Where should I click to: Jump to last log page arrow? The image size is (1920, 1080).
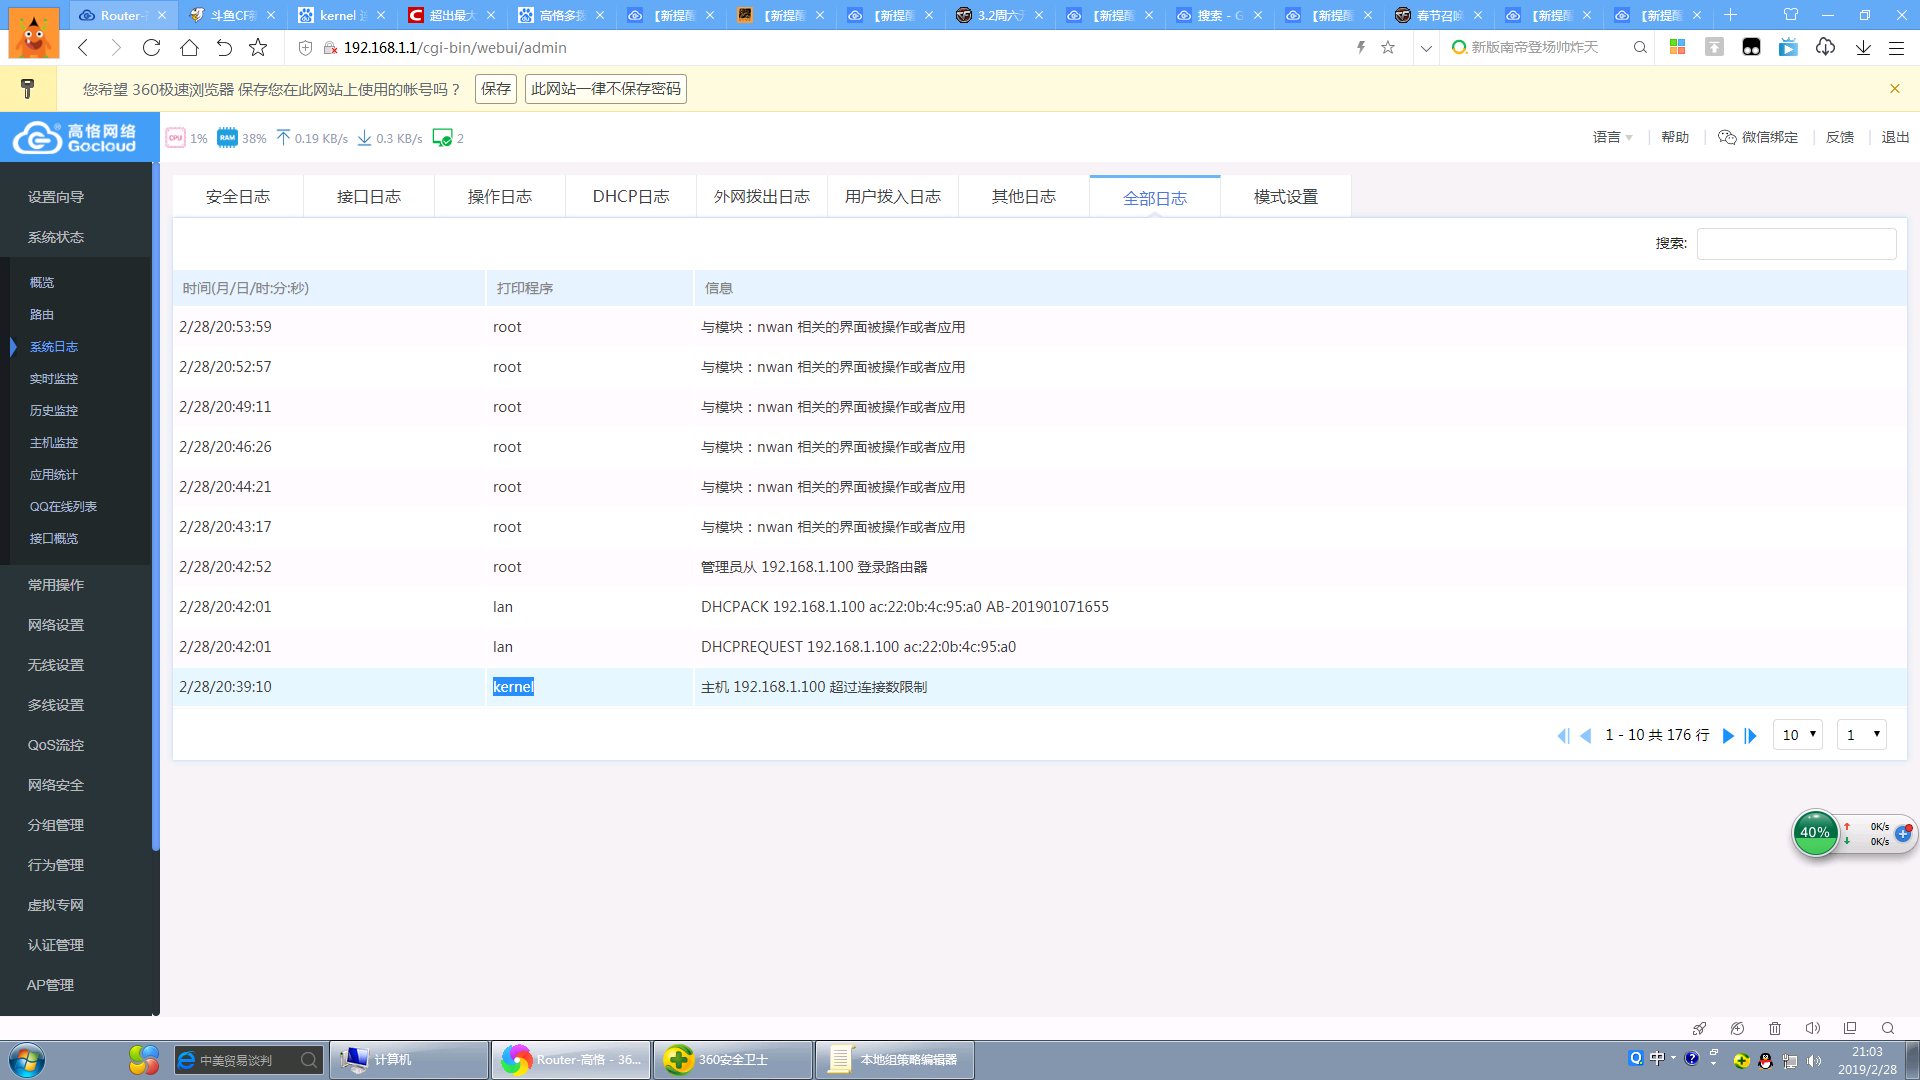(1751, 736)
